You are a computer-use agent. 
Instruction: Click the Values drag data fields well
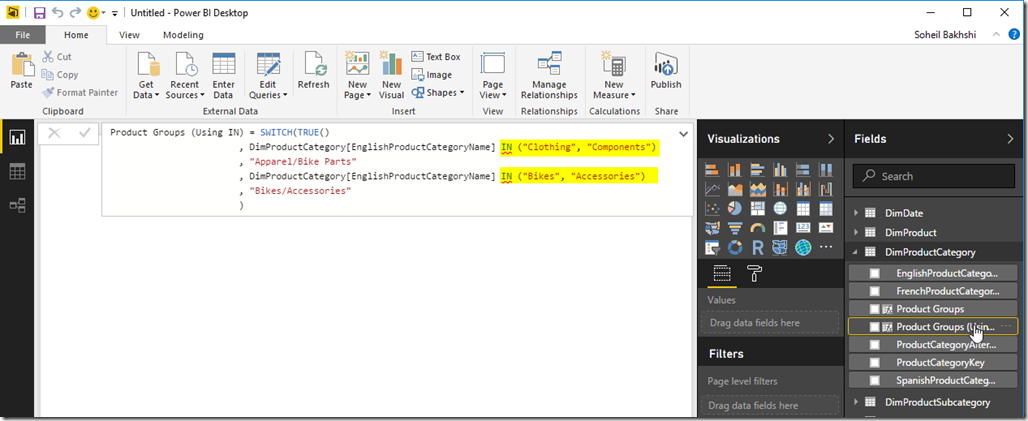[768, 323]
